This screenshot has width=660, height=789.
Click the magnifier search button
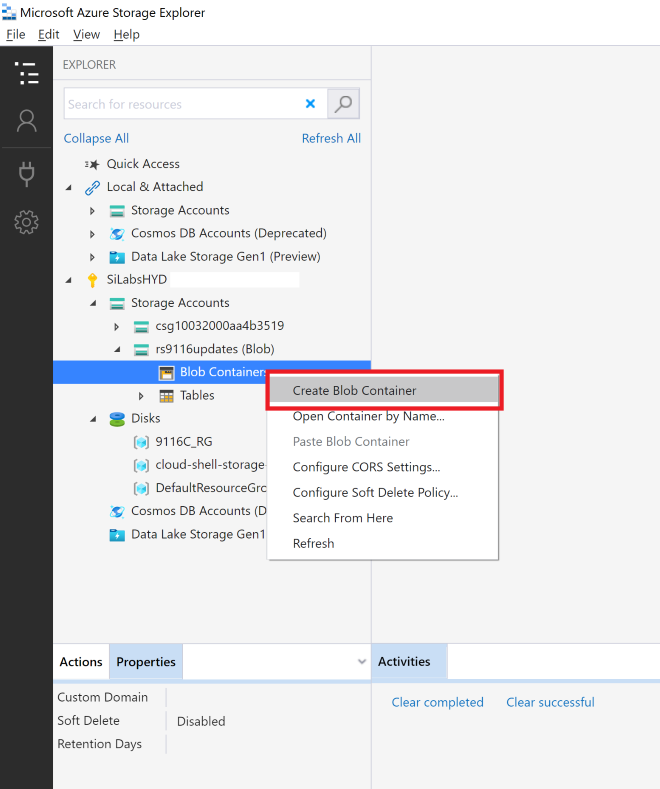click(x=343, y=104)
